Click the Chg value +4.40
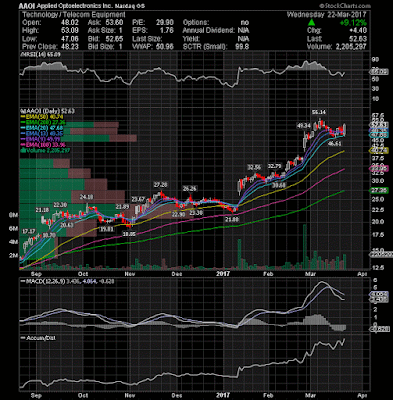Screen dimensions: 393x400 pyautogui.click(x=357, y=31)
